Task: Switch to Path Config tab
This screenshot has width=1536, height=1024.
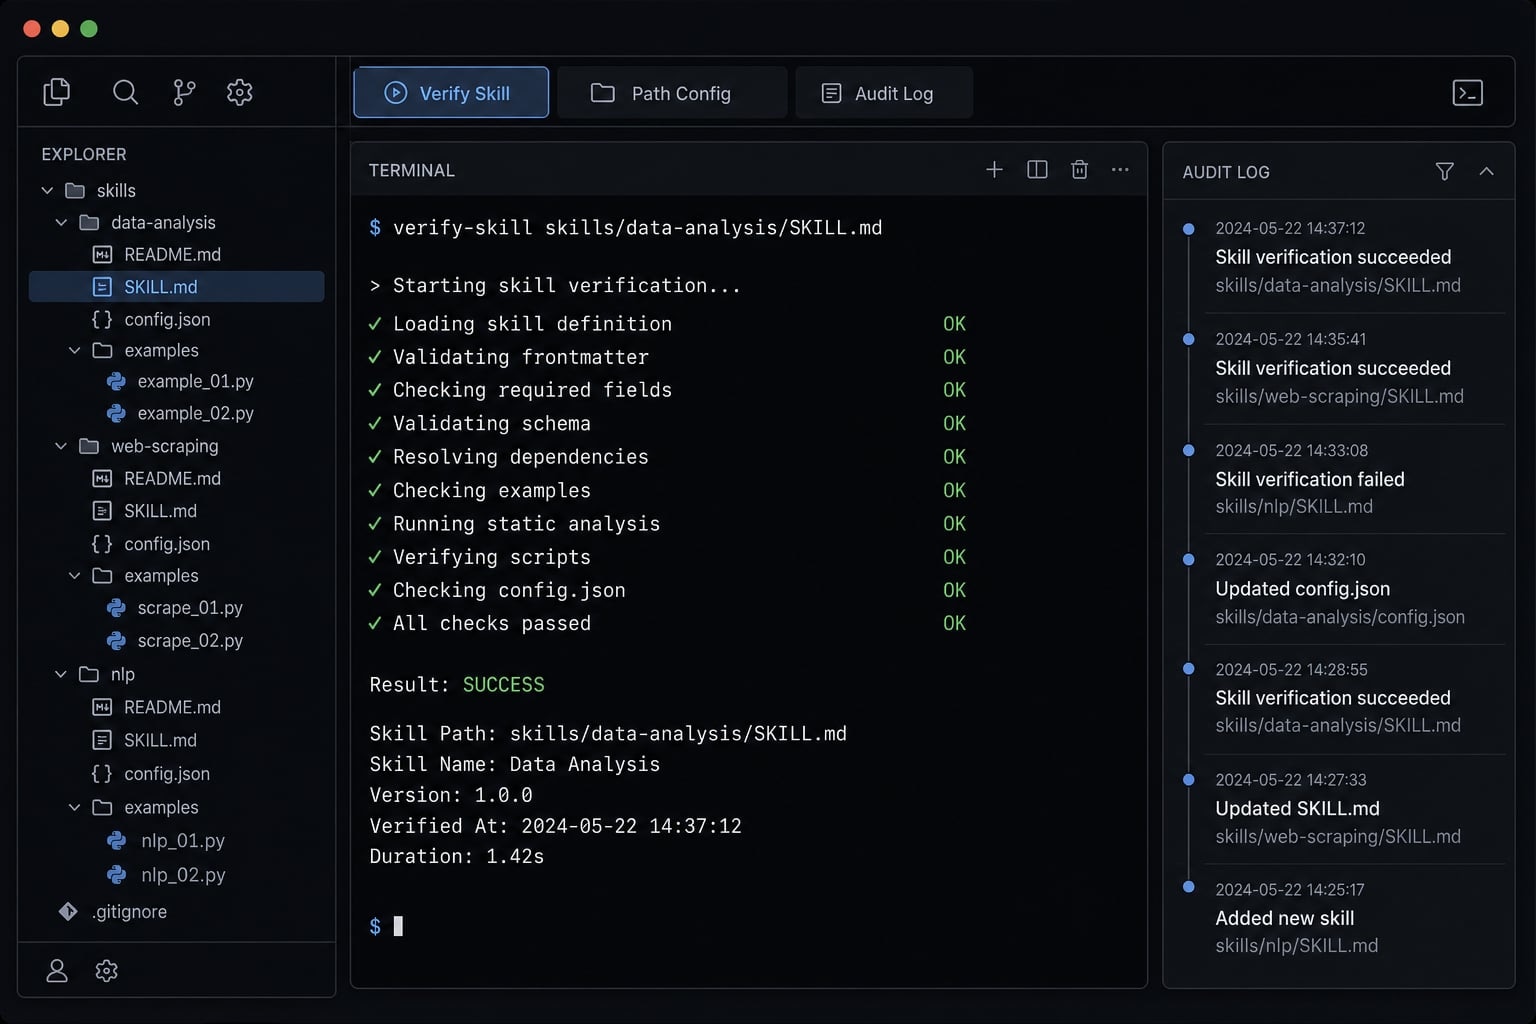Action: 672,93
